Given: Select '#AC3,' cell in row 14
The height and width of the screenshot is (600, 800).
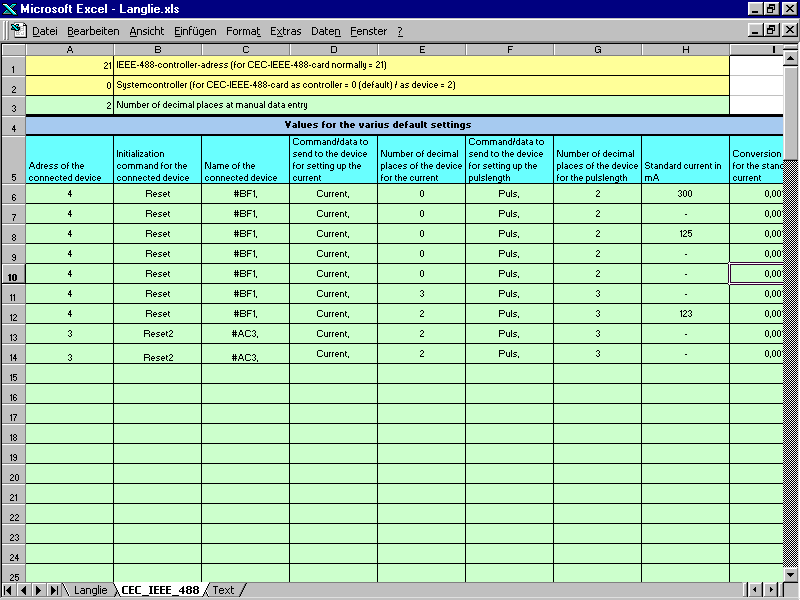Looking at the screenshot, I should (x=245, y=354).
